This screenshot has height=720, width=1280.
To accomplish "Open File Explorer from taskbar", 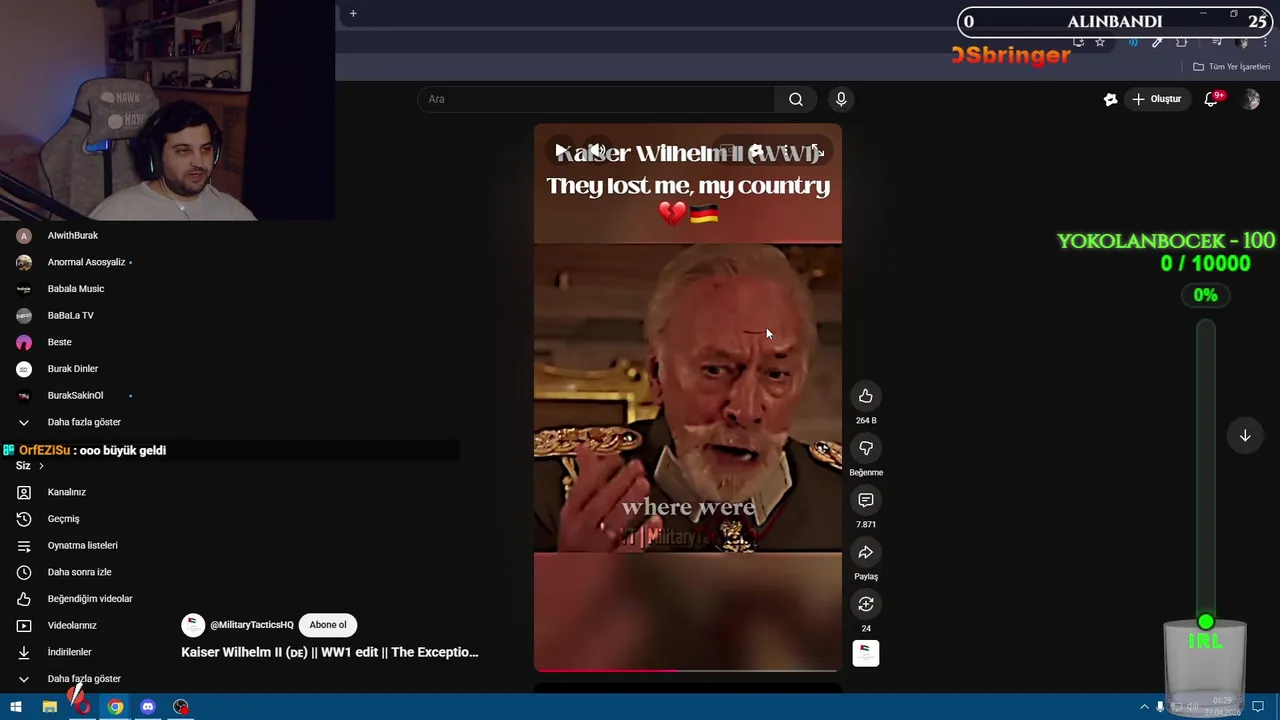I will click(x=49, y=707).
